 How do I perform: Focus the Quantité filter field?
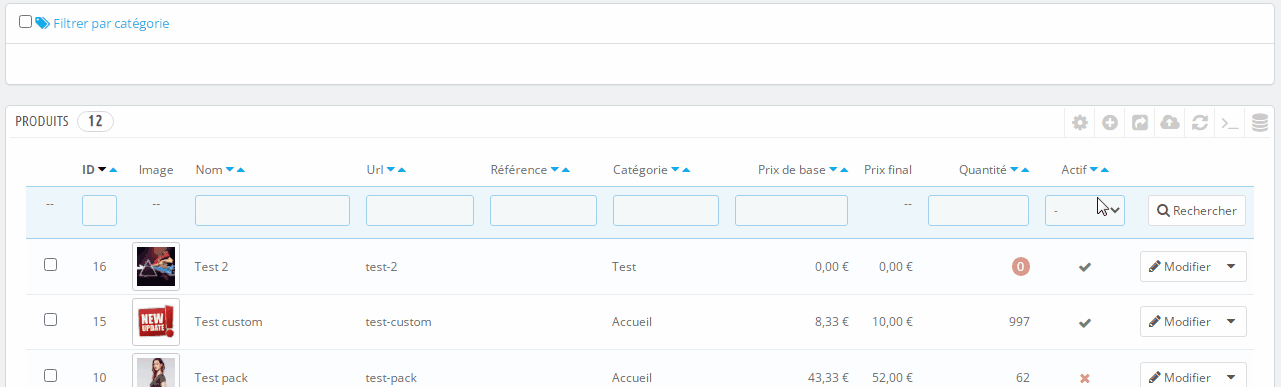(x=978, y=210)
